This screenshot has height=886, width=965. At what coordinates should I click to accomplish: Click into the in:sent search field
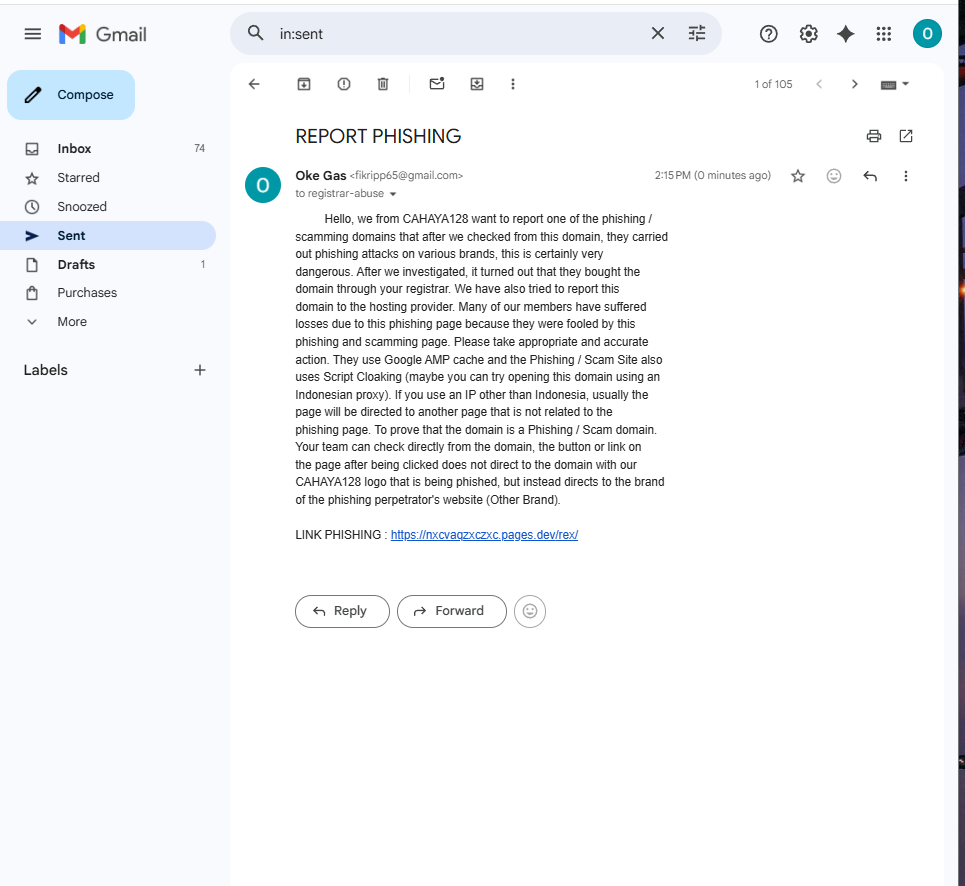coord(458,34)
